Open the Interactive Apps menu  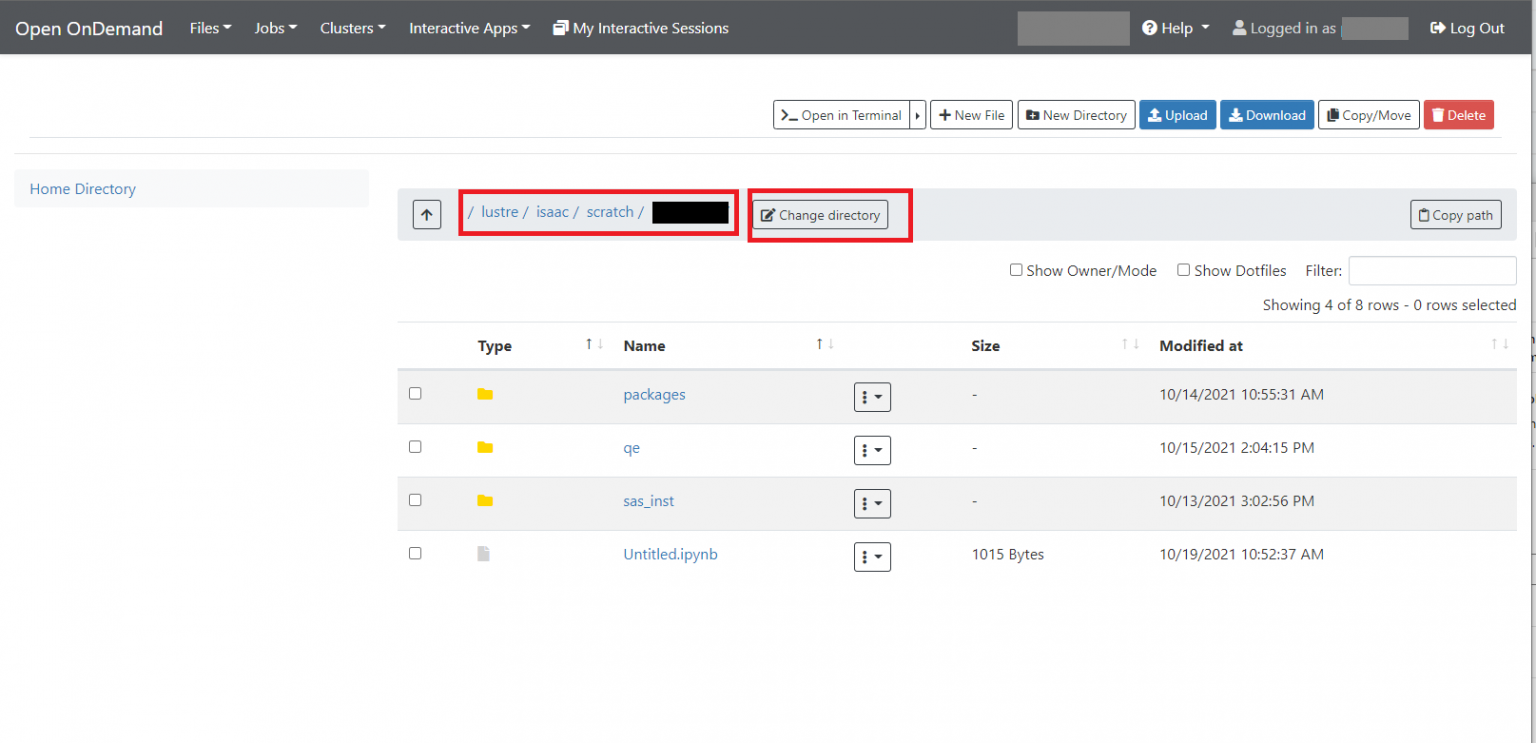(468, 27)
